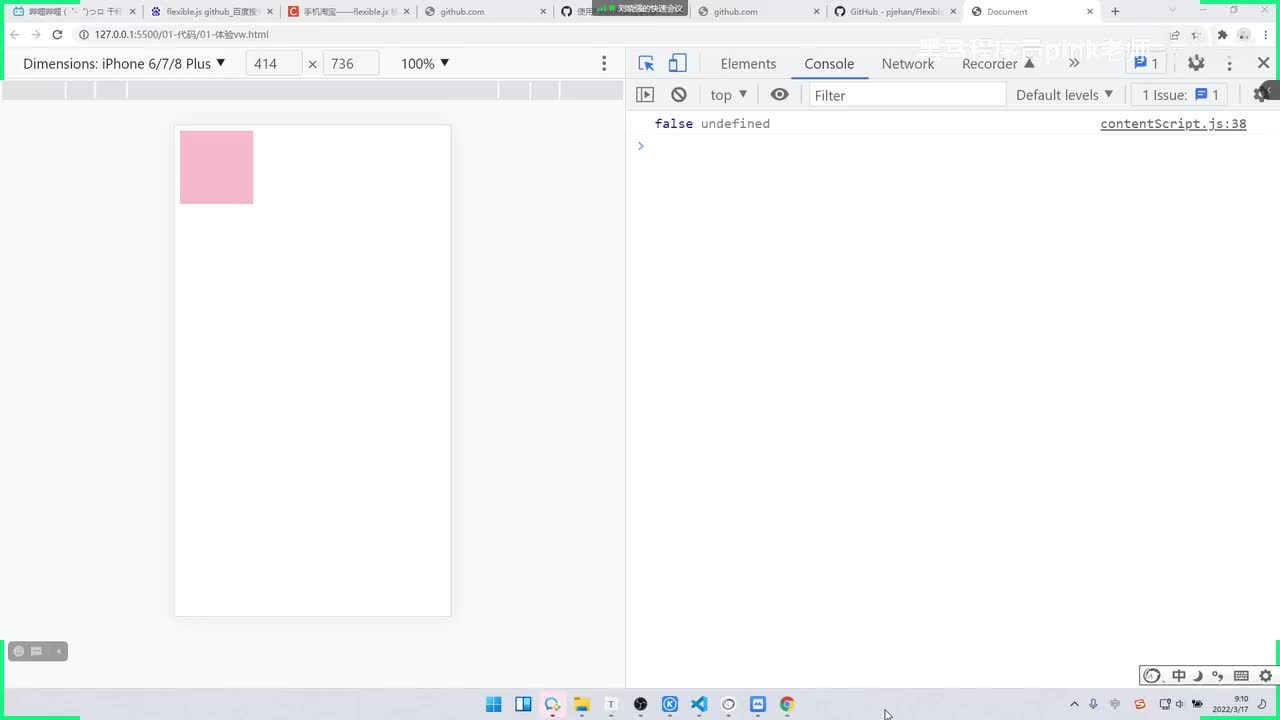Switch to the 手机淘宝 flexible.js tab

(x=349, y=12)
